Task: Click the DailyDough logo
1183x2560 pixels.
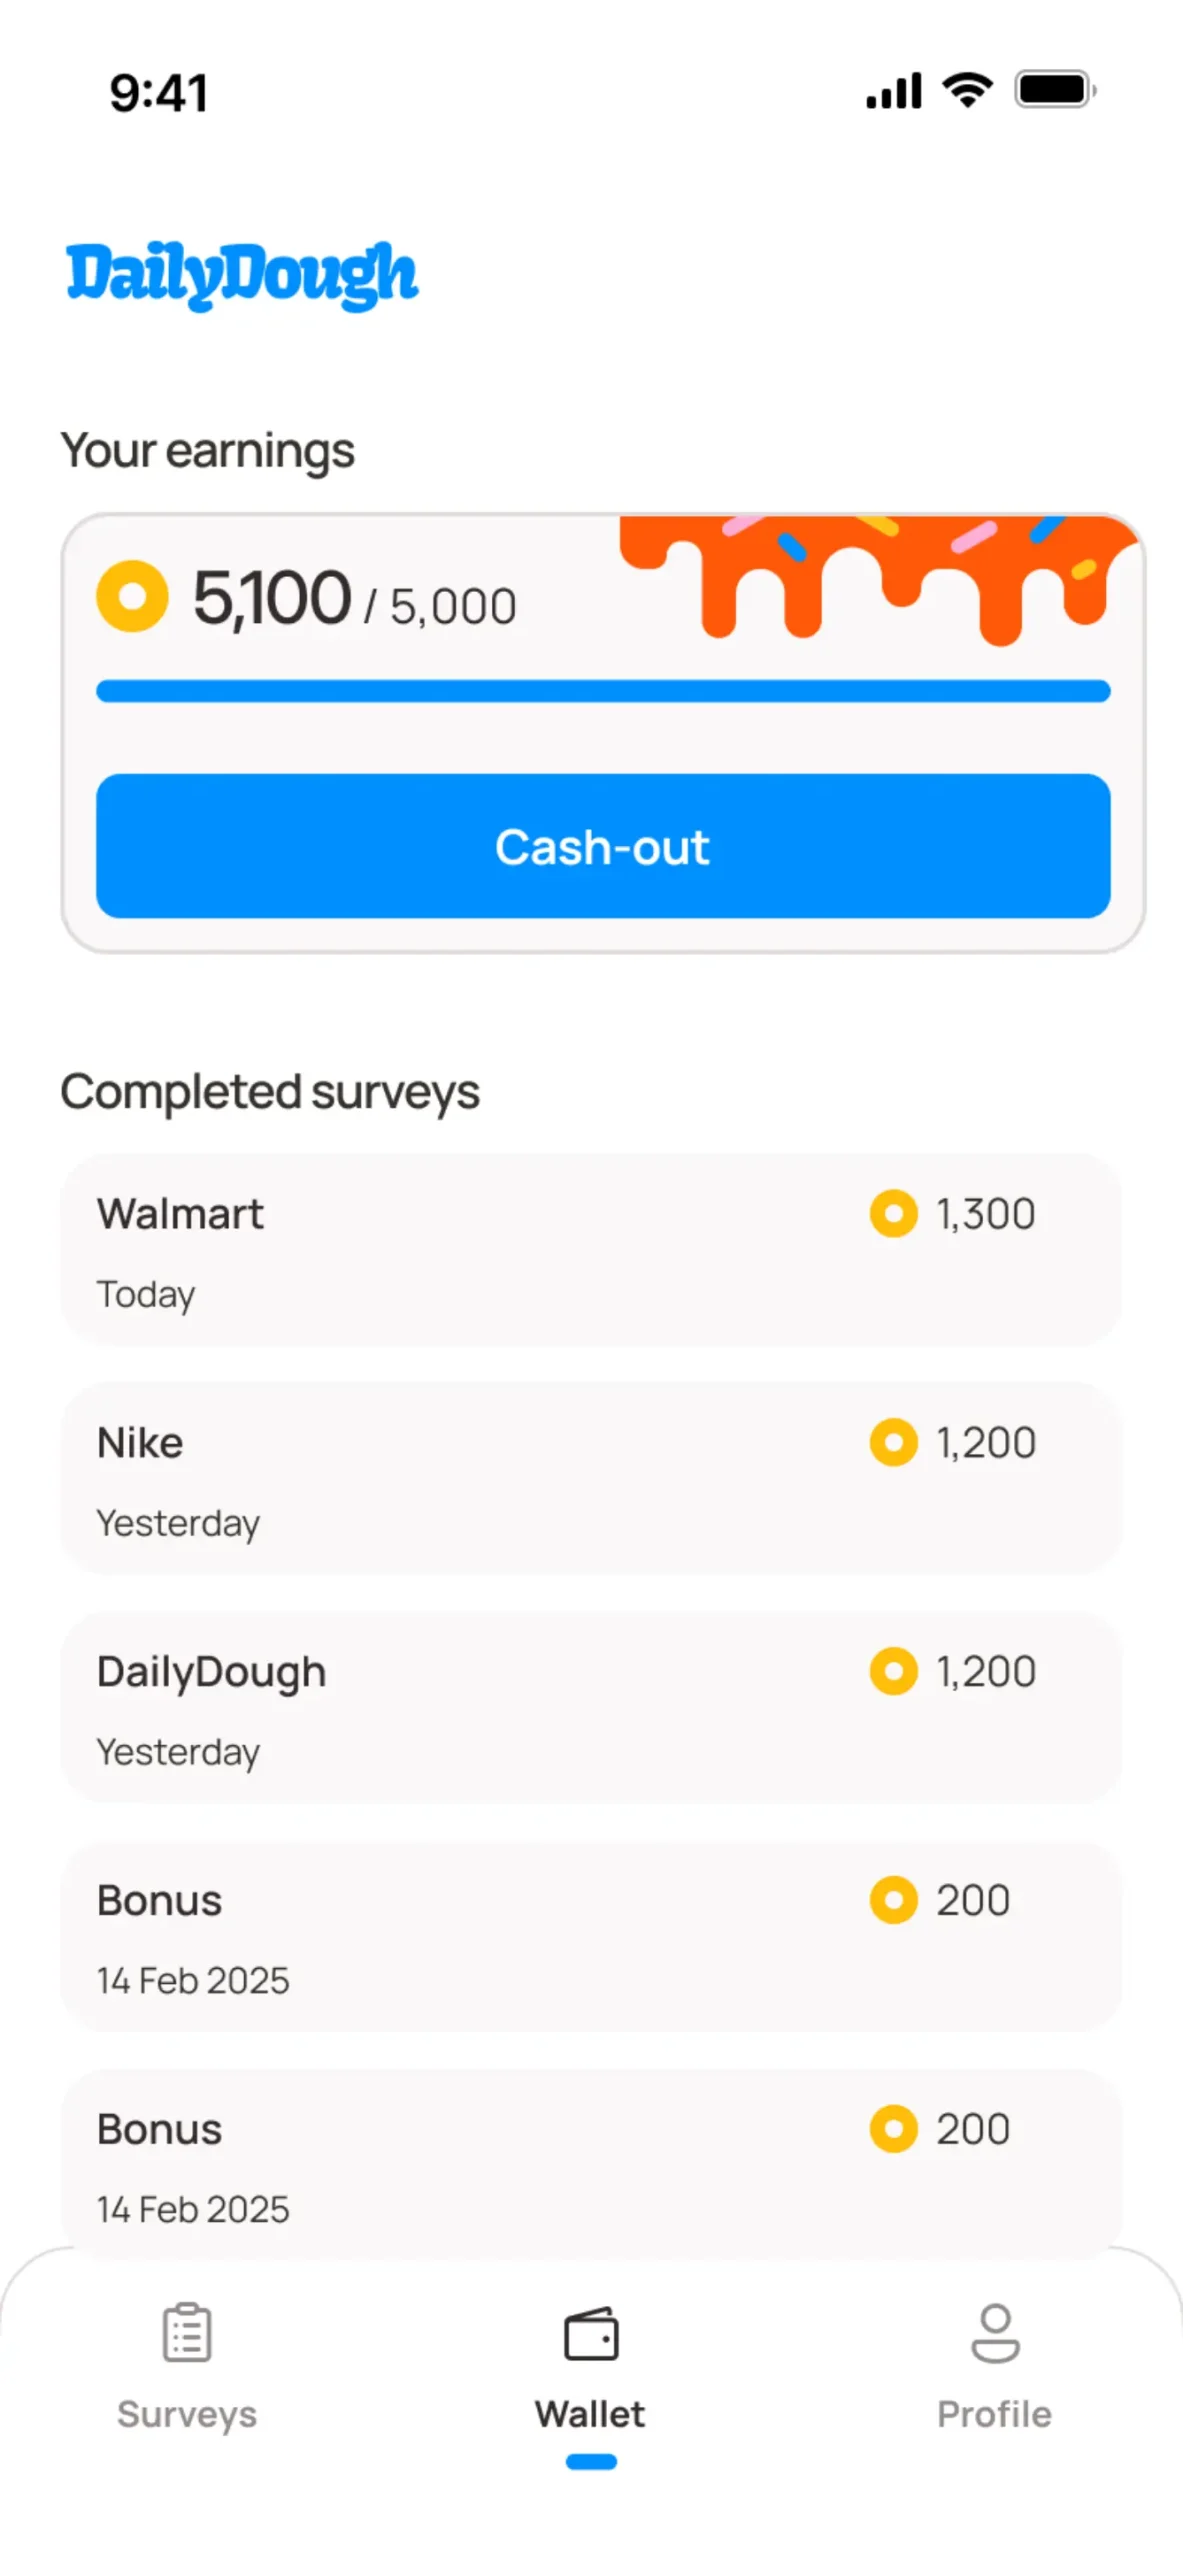Action: [x=242, y=275]
